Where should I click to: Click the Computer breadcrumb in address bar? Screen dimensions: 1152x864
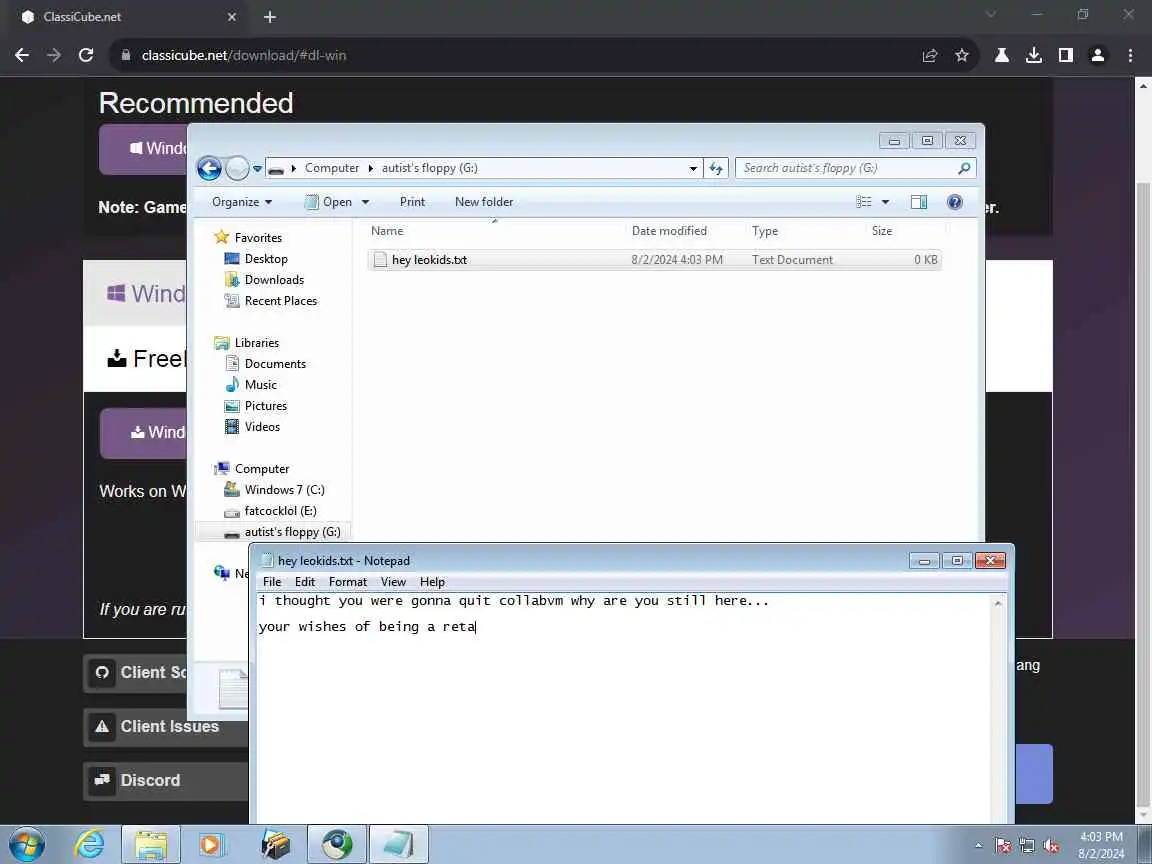(x=332, y=168)
